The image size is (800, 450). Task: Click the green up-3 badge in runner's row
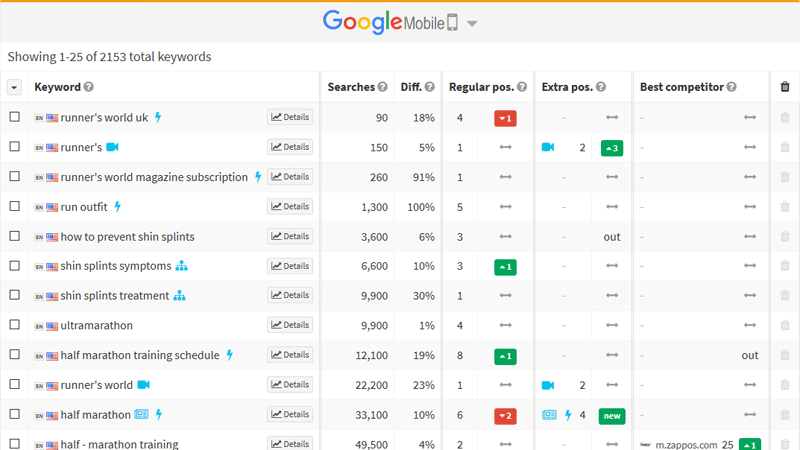(612, 148)
